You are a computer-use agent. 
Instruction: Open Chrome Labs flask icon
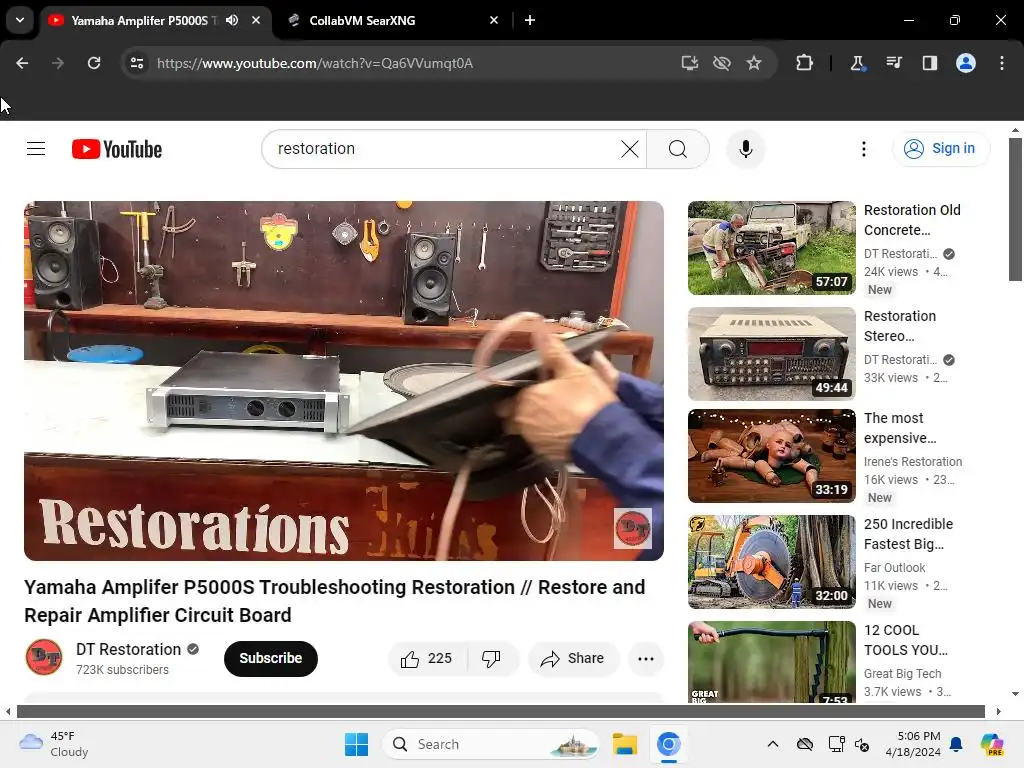pyautogui.click(x=857, y=63)
